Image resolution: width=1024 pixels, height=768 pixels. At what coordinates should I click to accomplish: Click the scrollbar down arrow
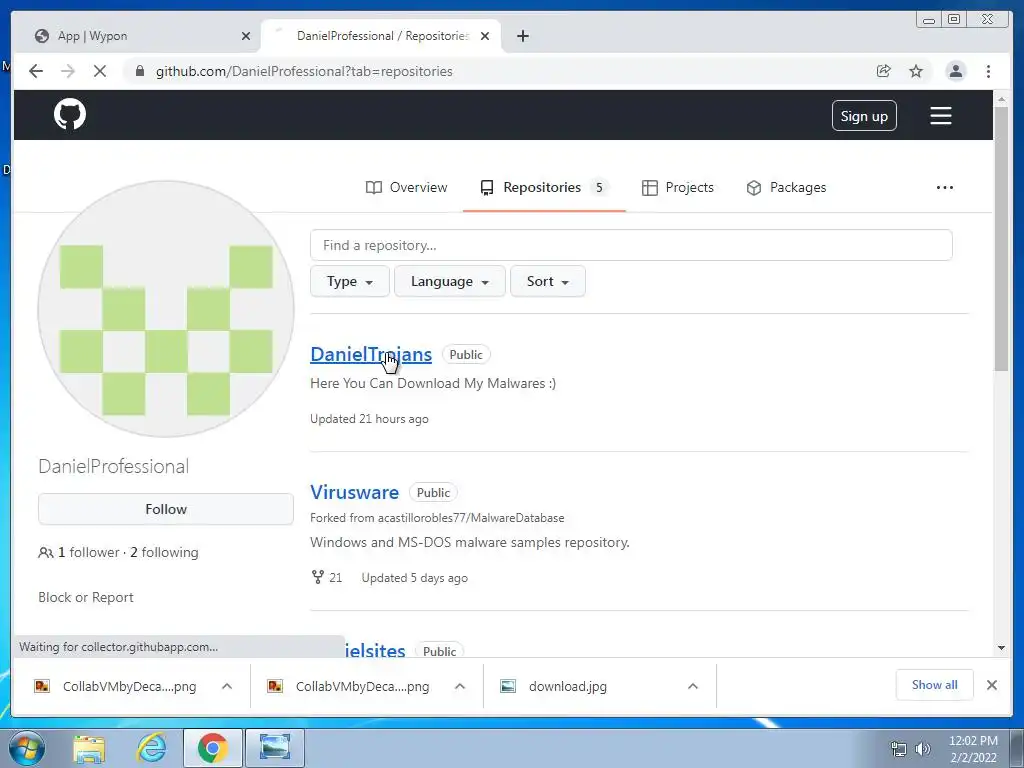1001,648
